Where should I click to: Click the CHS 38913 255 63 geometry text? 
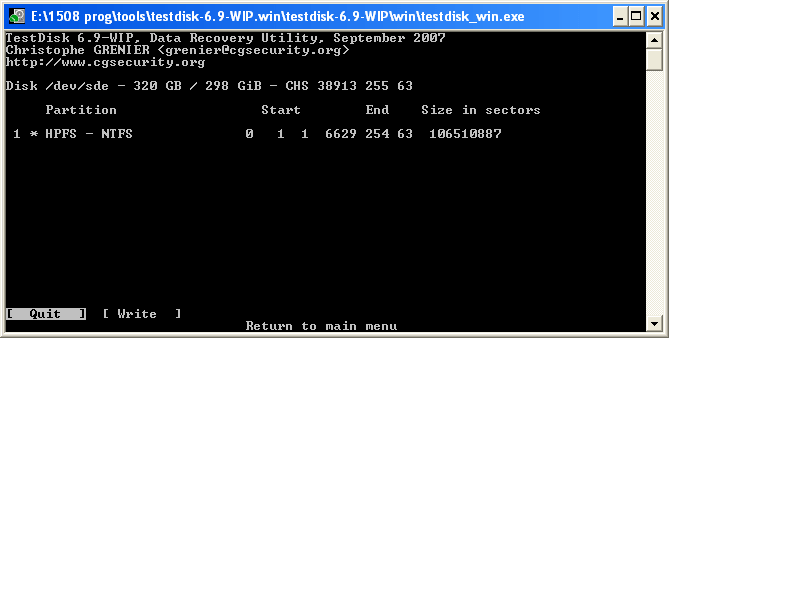pos(349,86)
